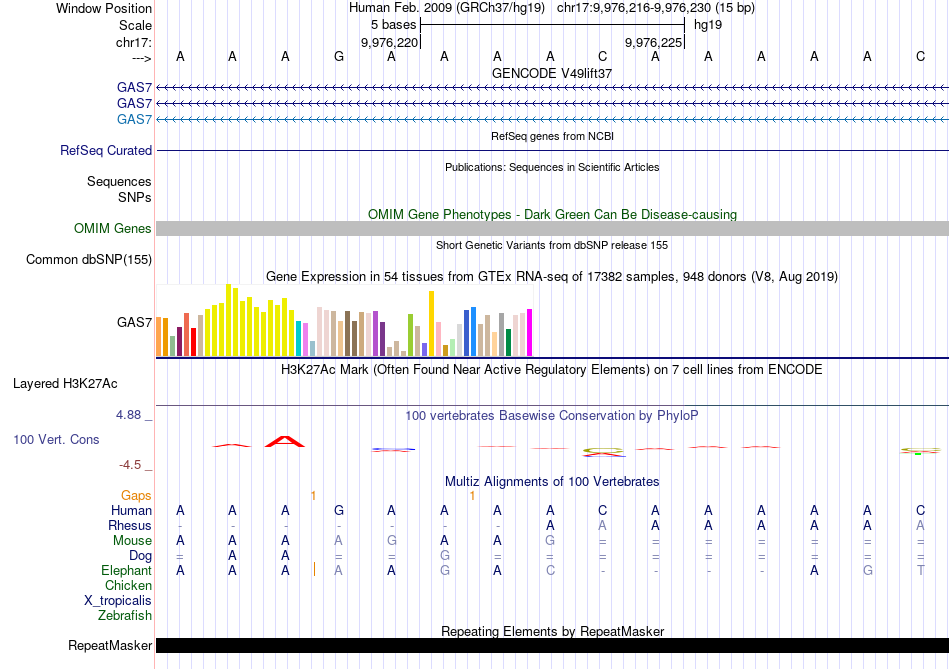Click the chr17: base position label
The height and width of the screenshot is (669, 950).
pos(134,42)
